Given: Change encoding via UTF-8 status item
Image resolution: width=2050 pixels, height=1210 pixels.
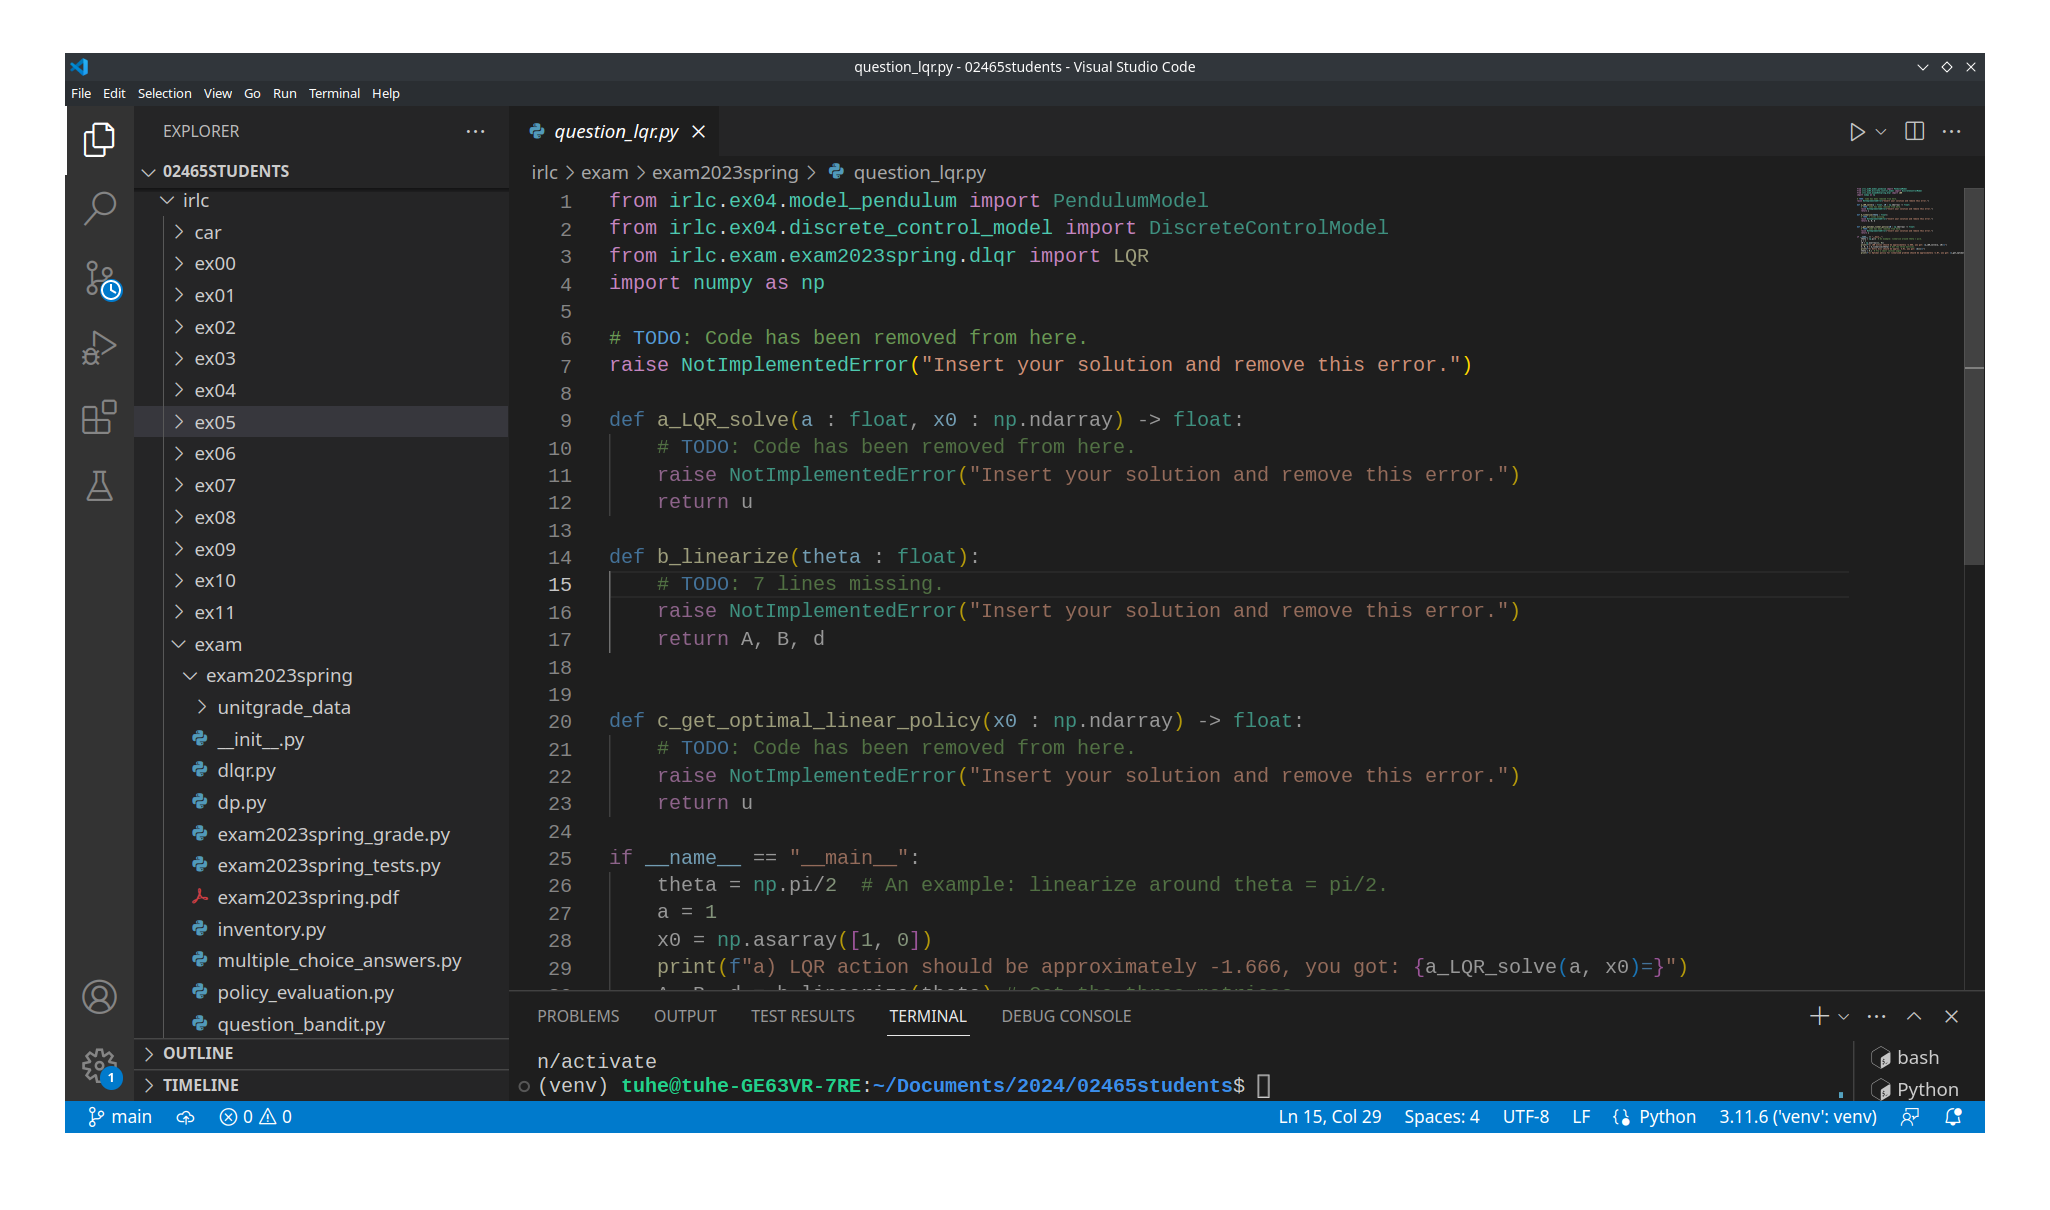Looking at the screenshot, I should coord(1526,1117).
